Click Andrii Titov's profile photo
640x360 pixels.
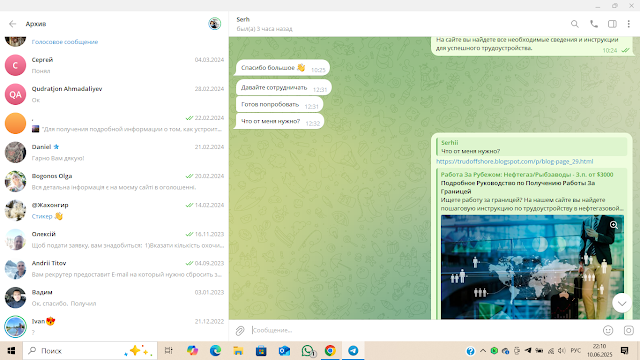[16, 269]
